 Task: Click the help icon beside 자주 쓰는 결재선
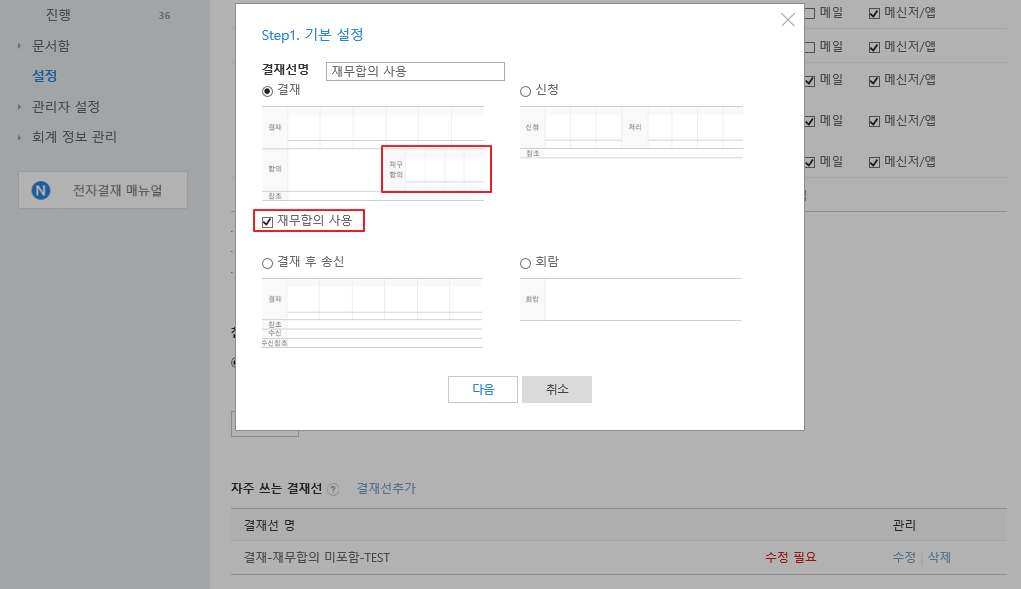[333, 489]
